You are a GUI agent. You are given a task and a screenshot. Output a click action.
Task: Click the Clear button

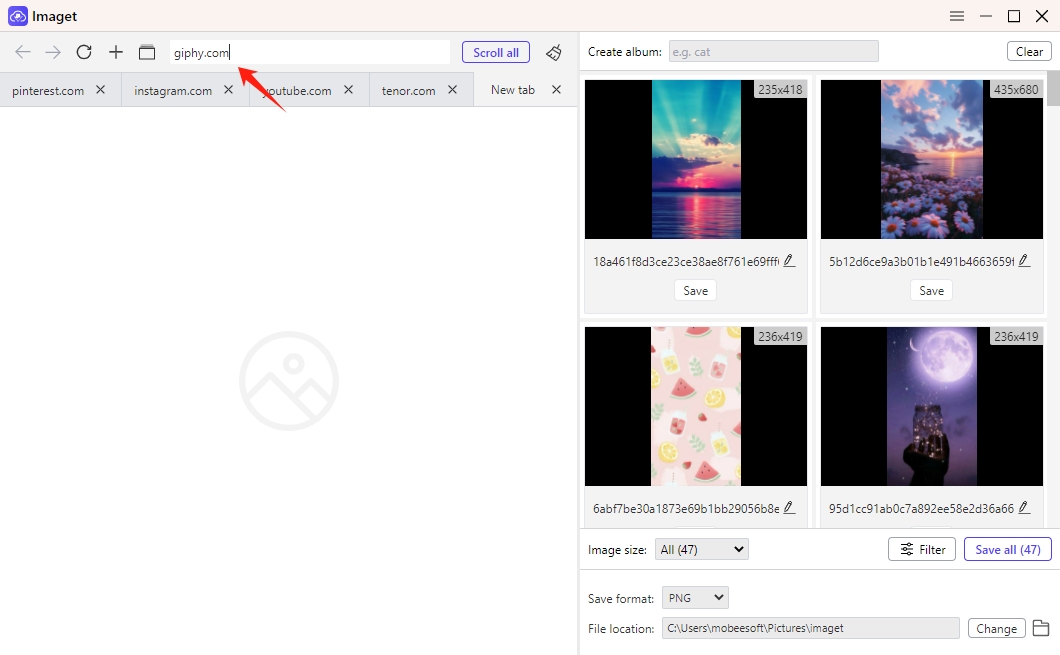tap(1029, 51)
